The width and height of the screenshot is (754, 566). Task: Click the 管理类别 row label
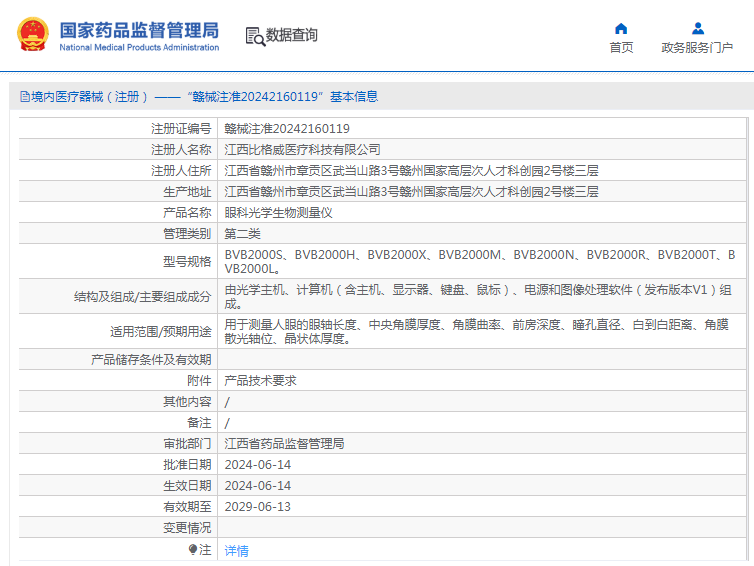tap(187, 234)
